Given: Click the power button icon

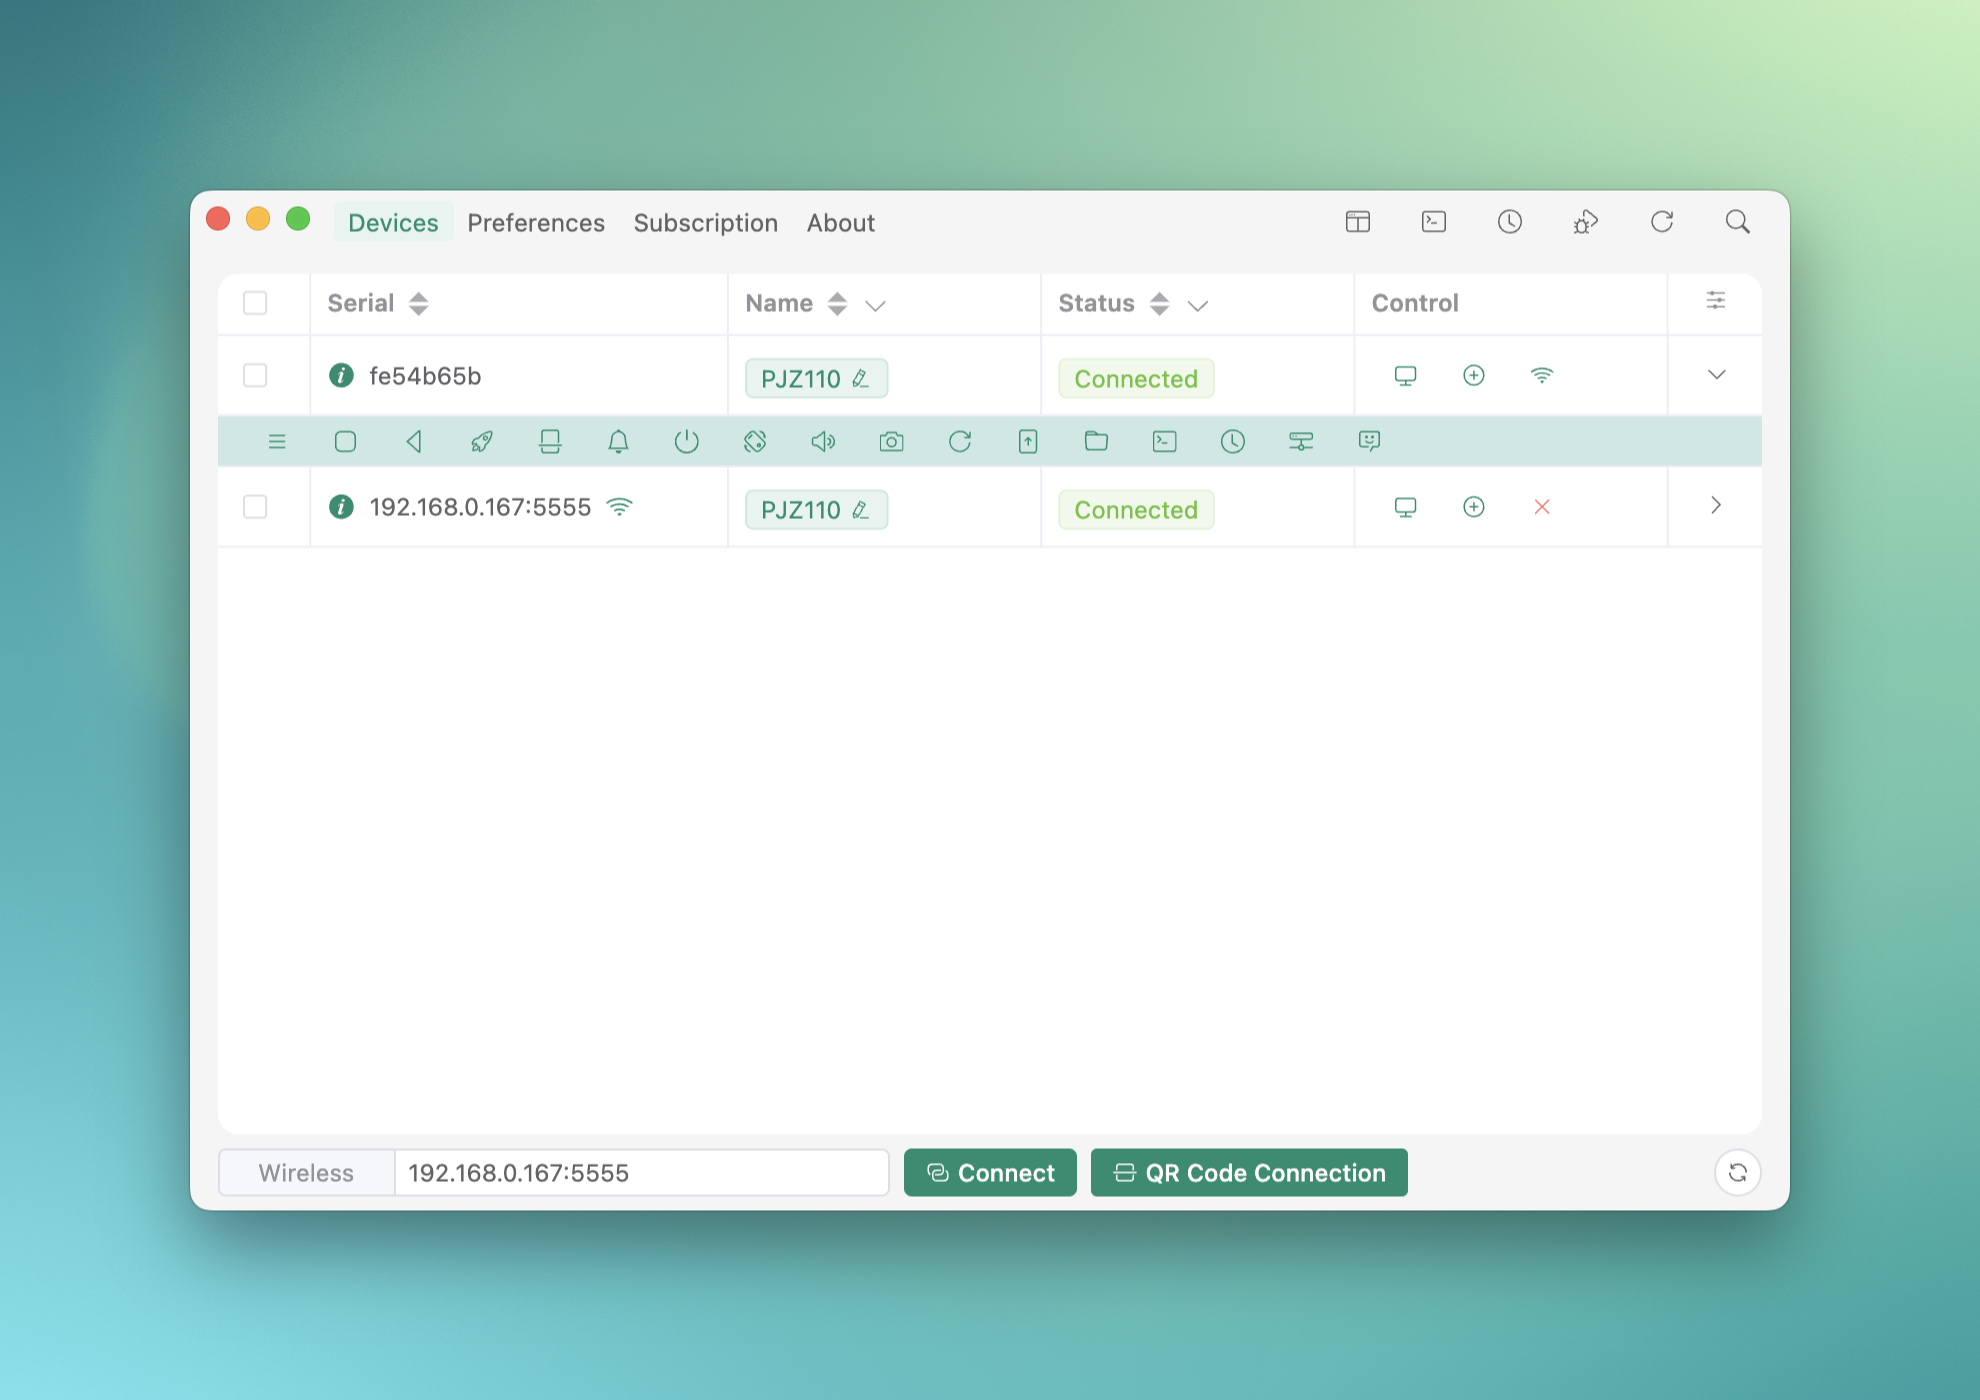Looking at the screenshot, I should click(x=687, y=441).
